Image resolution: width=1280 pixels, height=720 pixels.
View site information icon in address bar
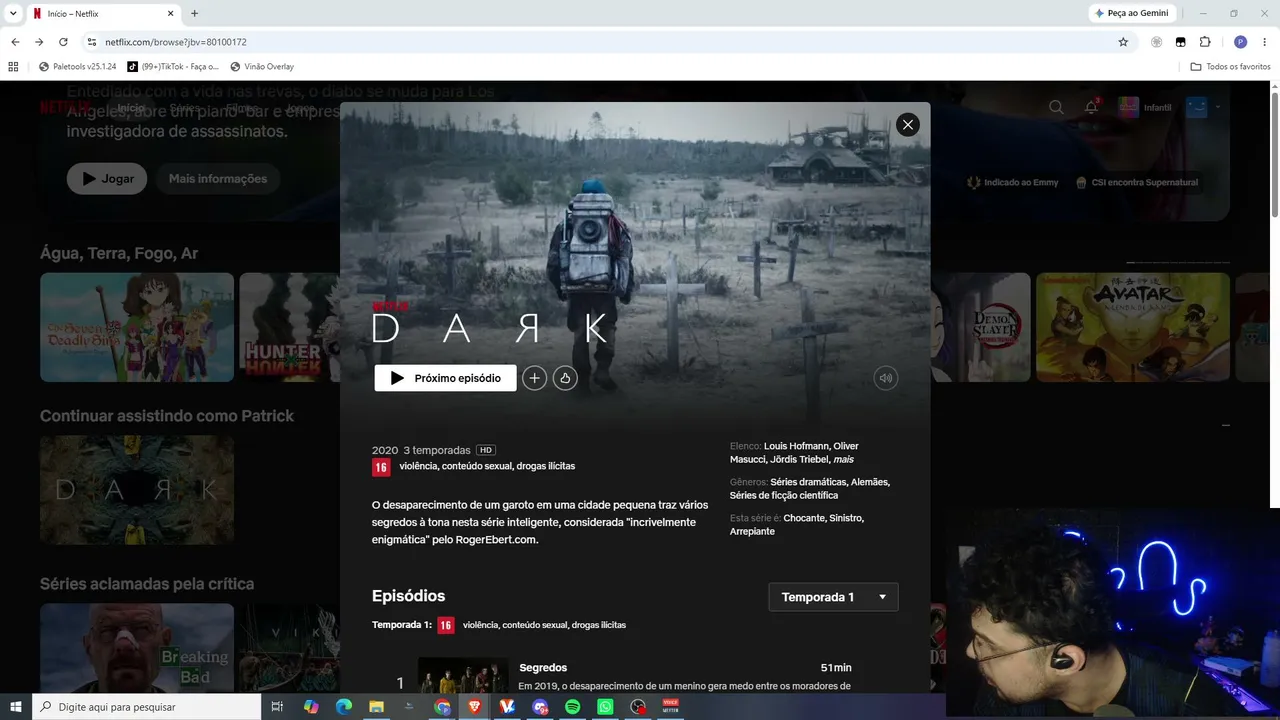92,42
